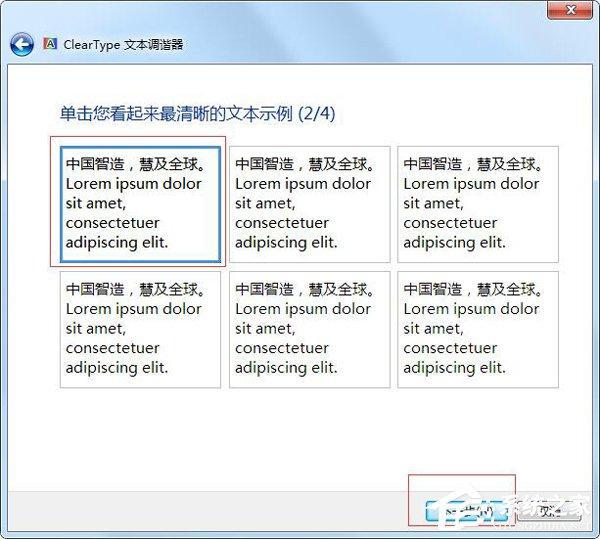Image resolution: width=600 pixels, height=539 pixels.
Task: Choose the bottom-middle text sample box
Action: (309, 329)
